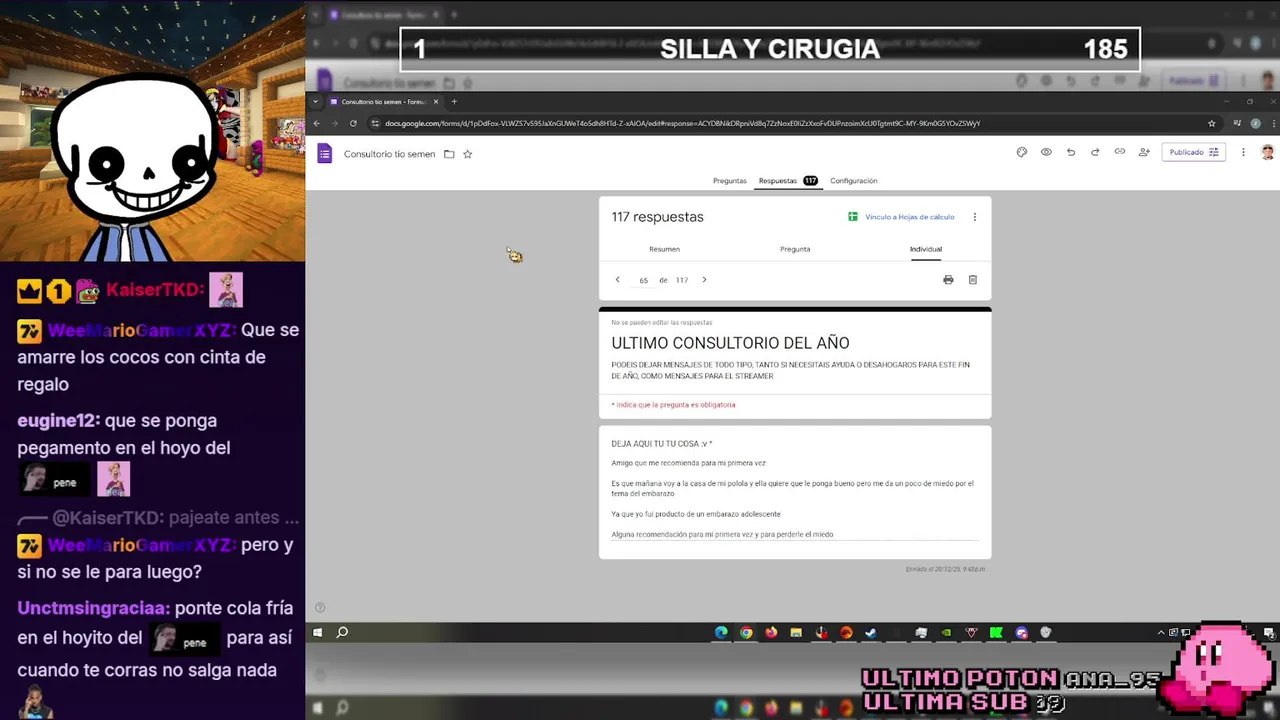This screenshot has height=720, width=1280.
Task: Undo the last change
Action: coord(1071,152)
